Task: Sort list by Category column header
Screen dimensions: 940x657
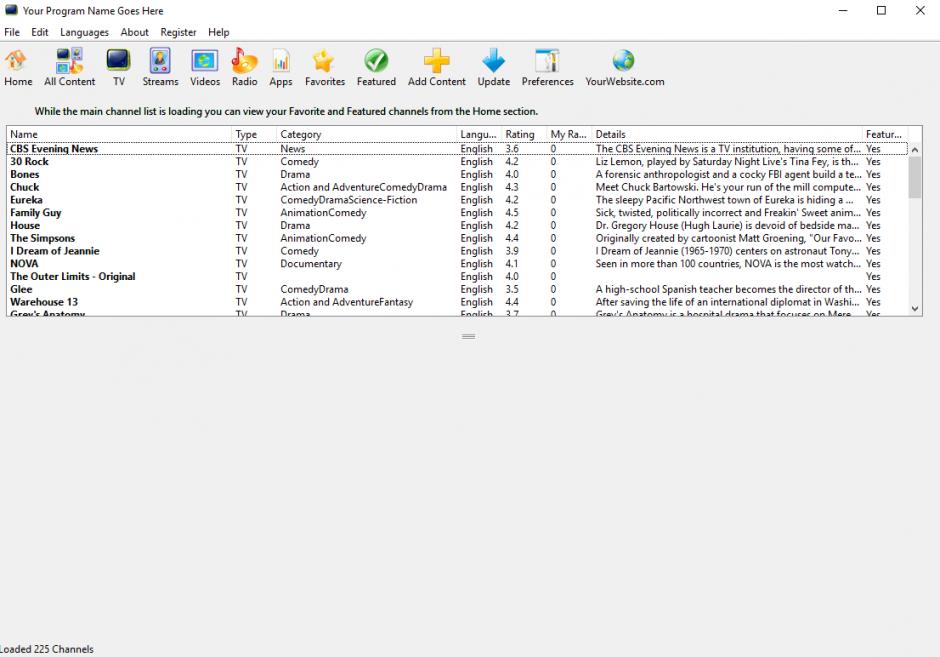Action: click(366, 134)
